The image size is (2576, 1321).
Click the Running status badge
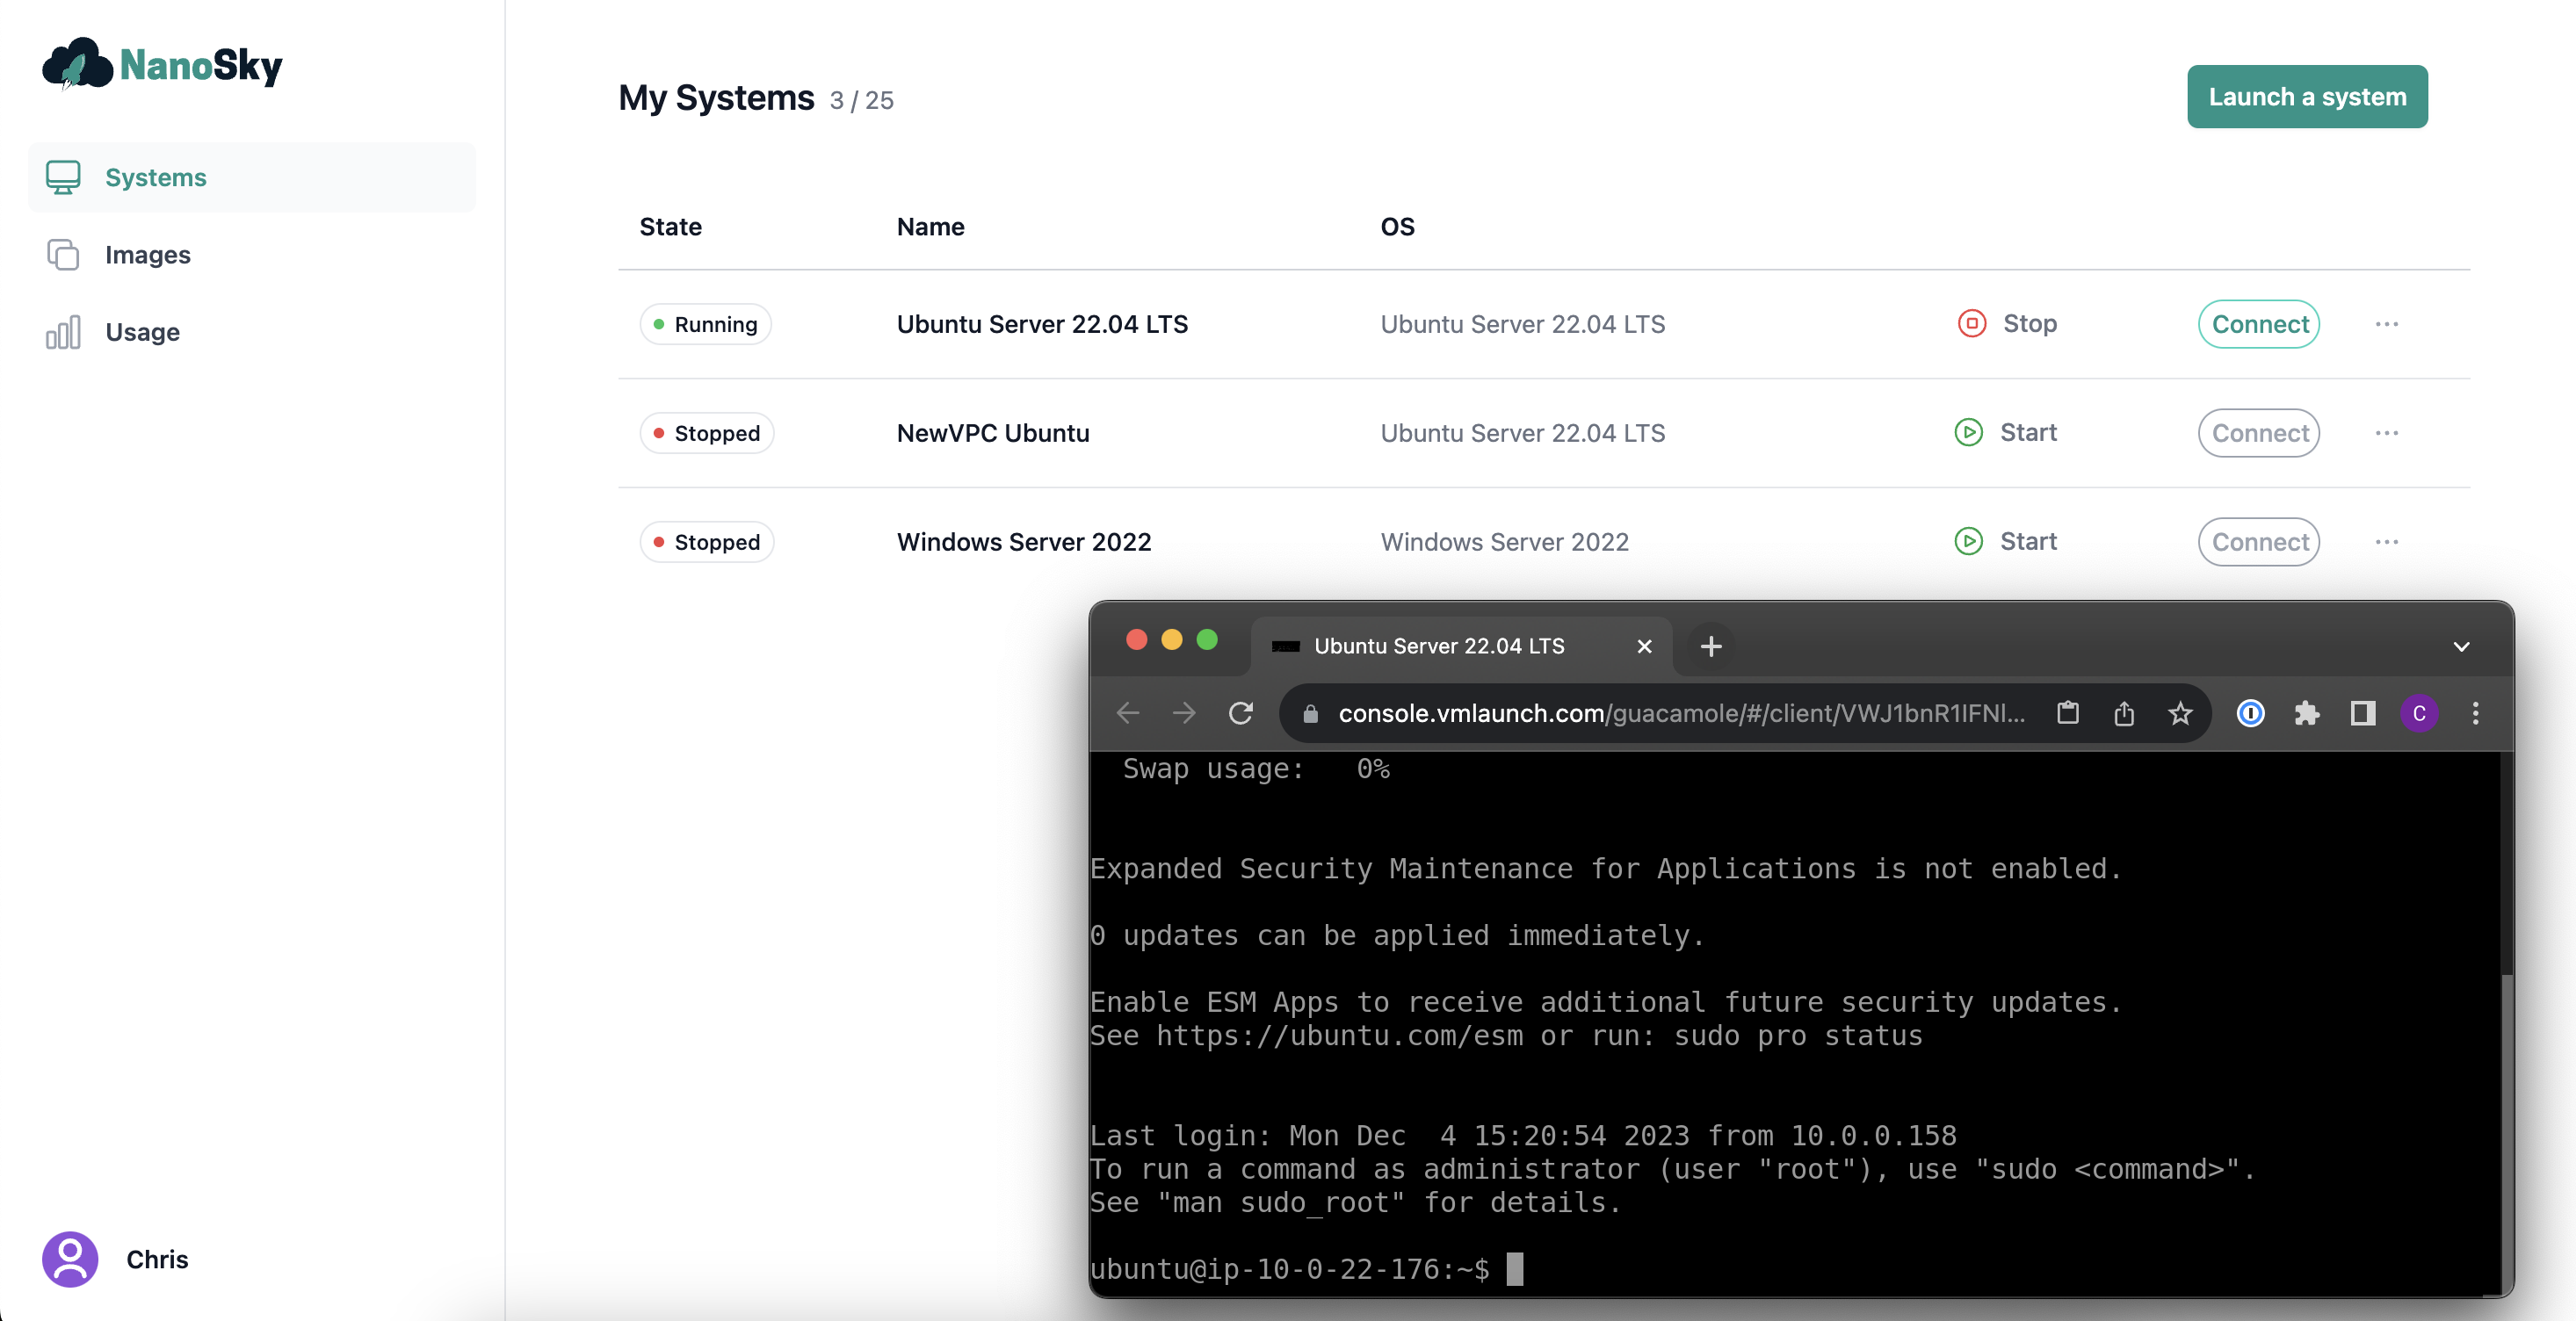[705, 324]
